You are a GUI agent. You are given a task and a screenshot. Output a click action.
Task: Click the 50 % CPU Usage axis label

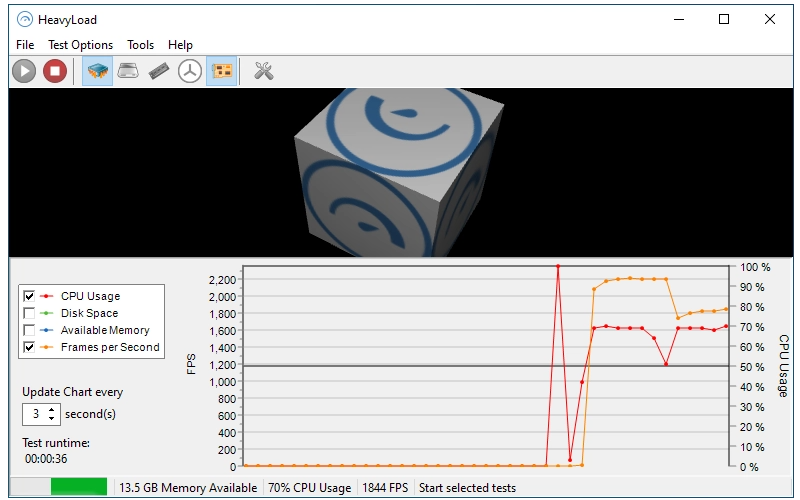pyautogui.click(x=752, y=367)
